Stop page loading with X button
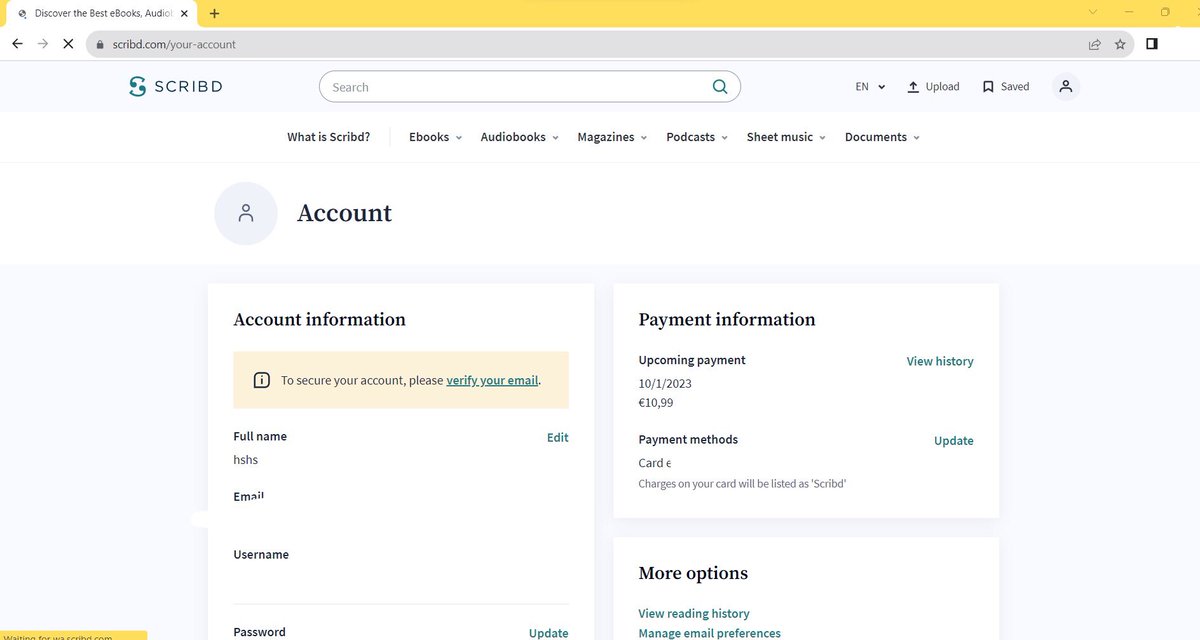The image size is (1200, 640). [x=68, y=44]
